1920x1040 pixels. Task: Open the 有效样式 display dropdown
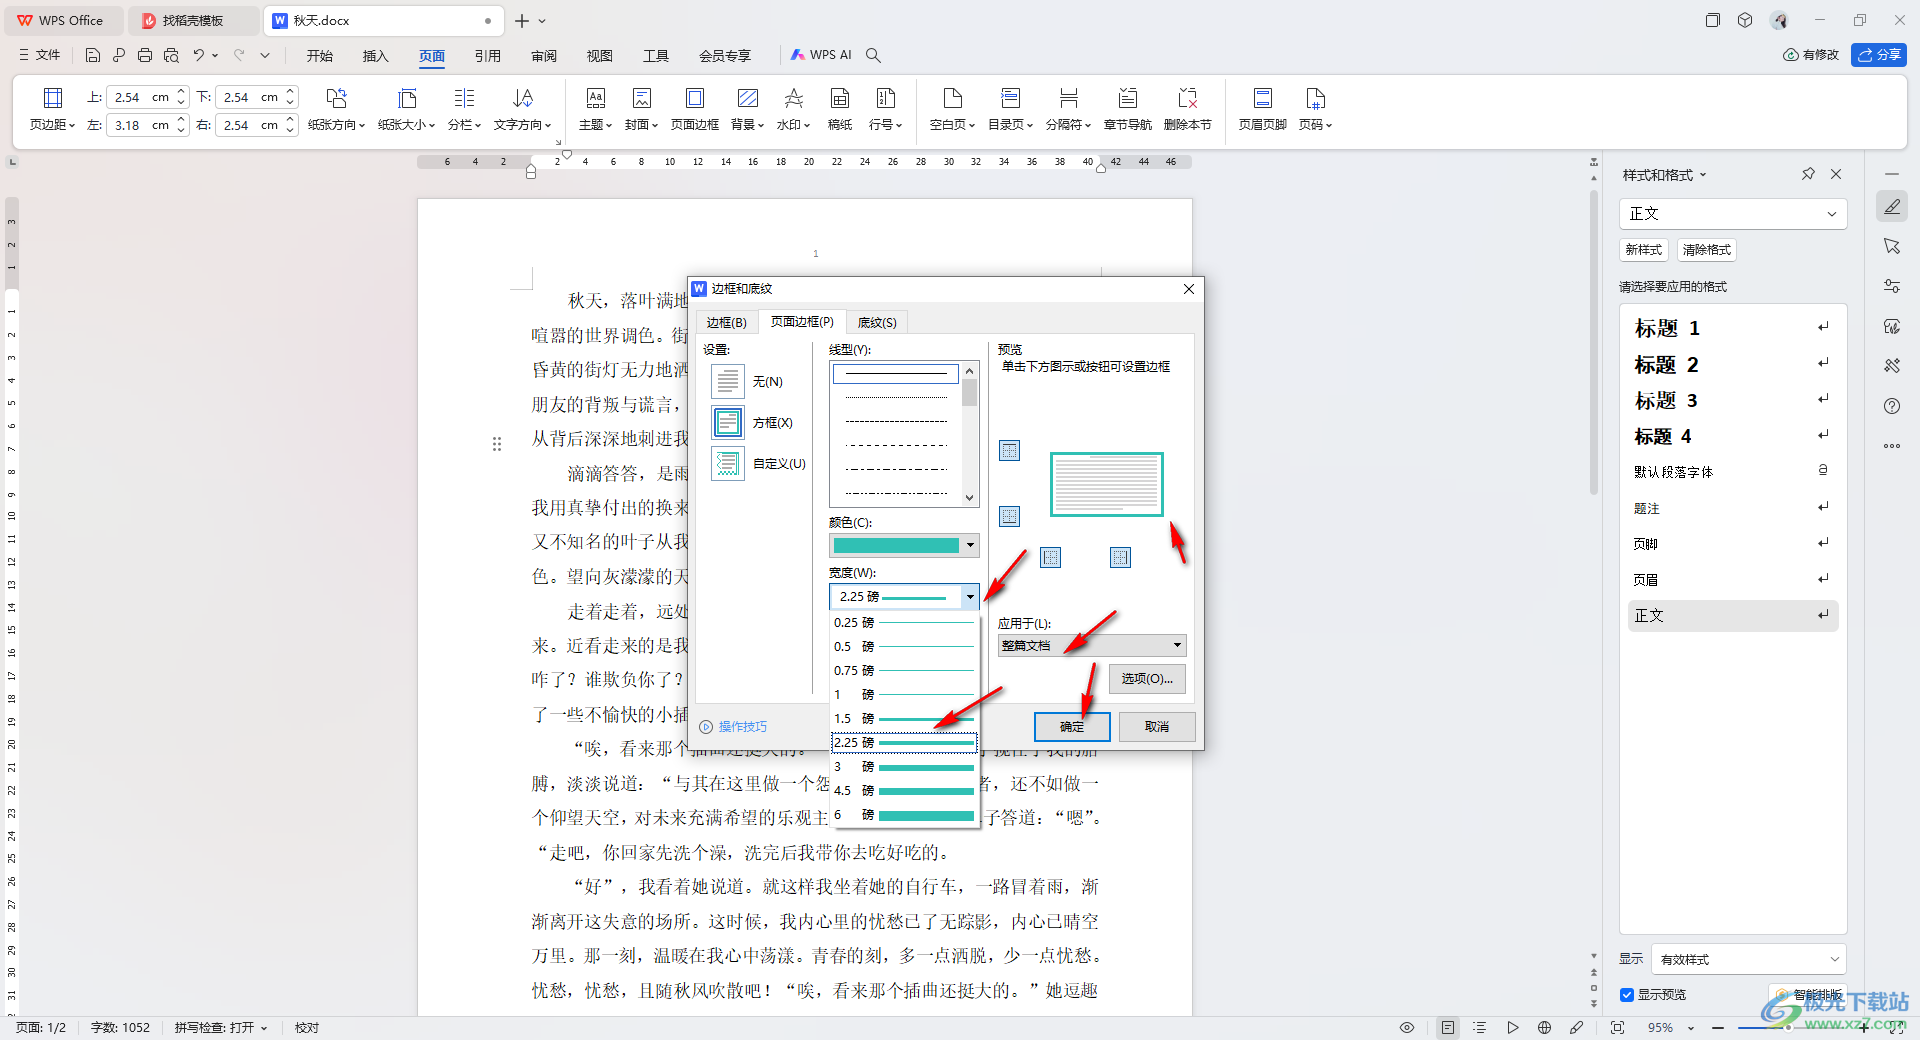point(1749,959)
